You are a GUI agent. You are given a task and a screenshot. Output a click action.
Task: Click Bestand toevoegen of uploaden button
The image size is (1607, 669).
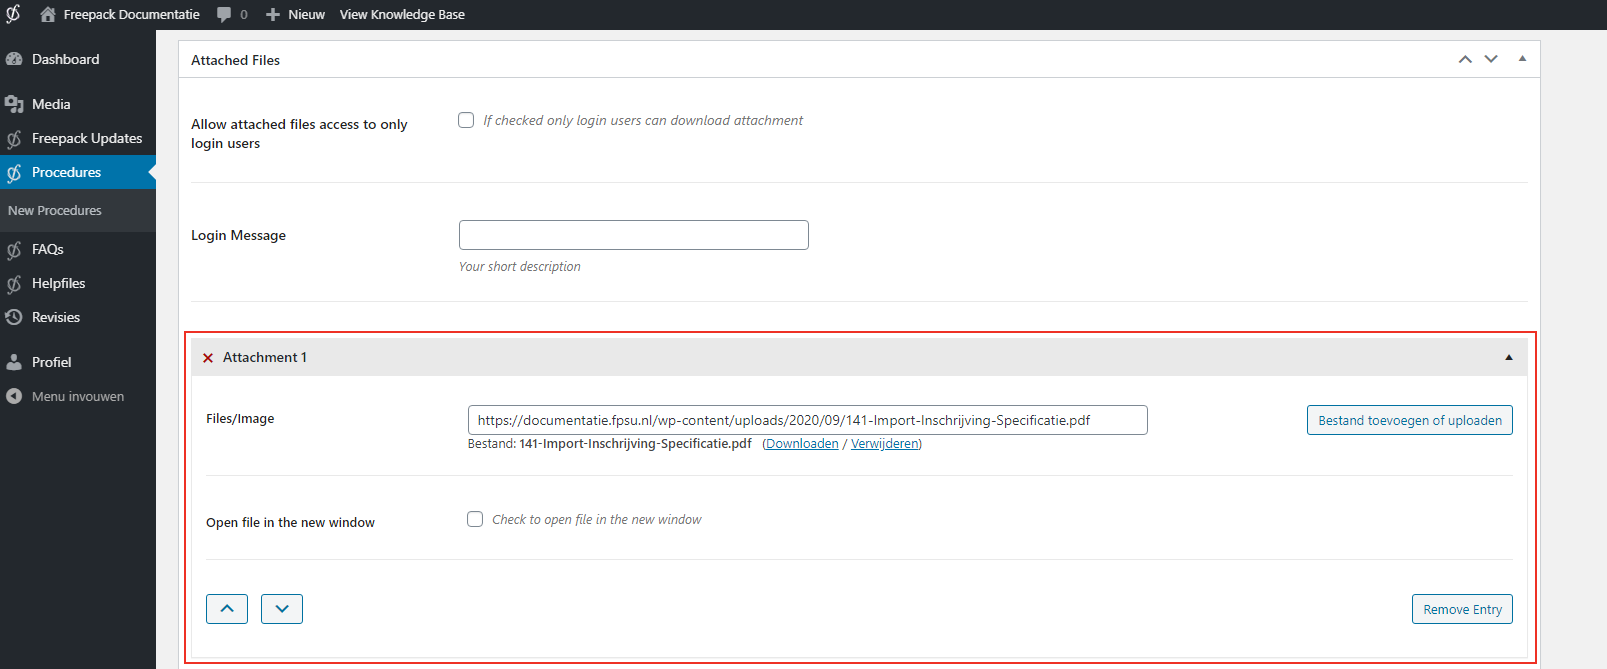[x=1410, y=420]
